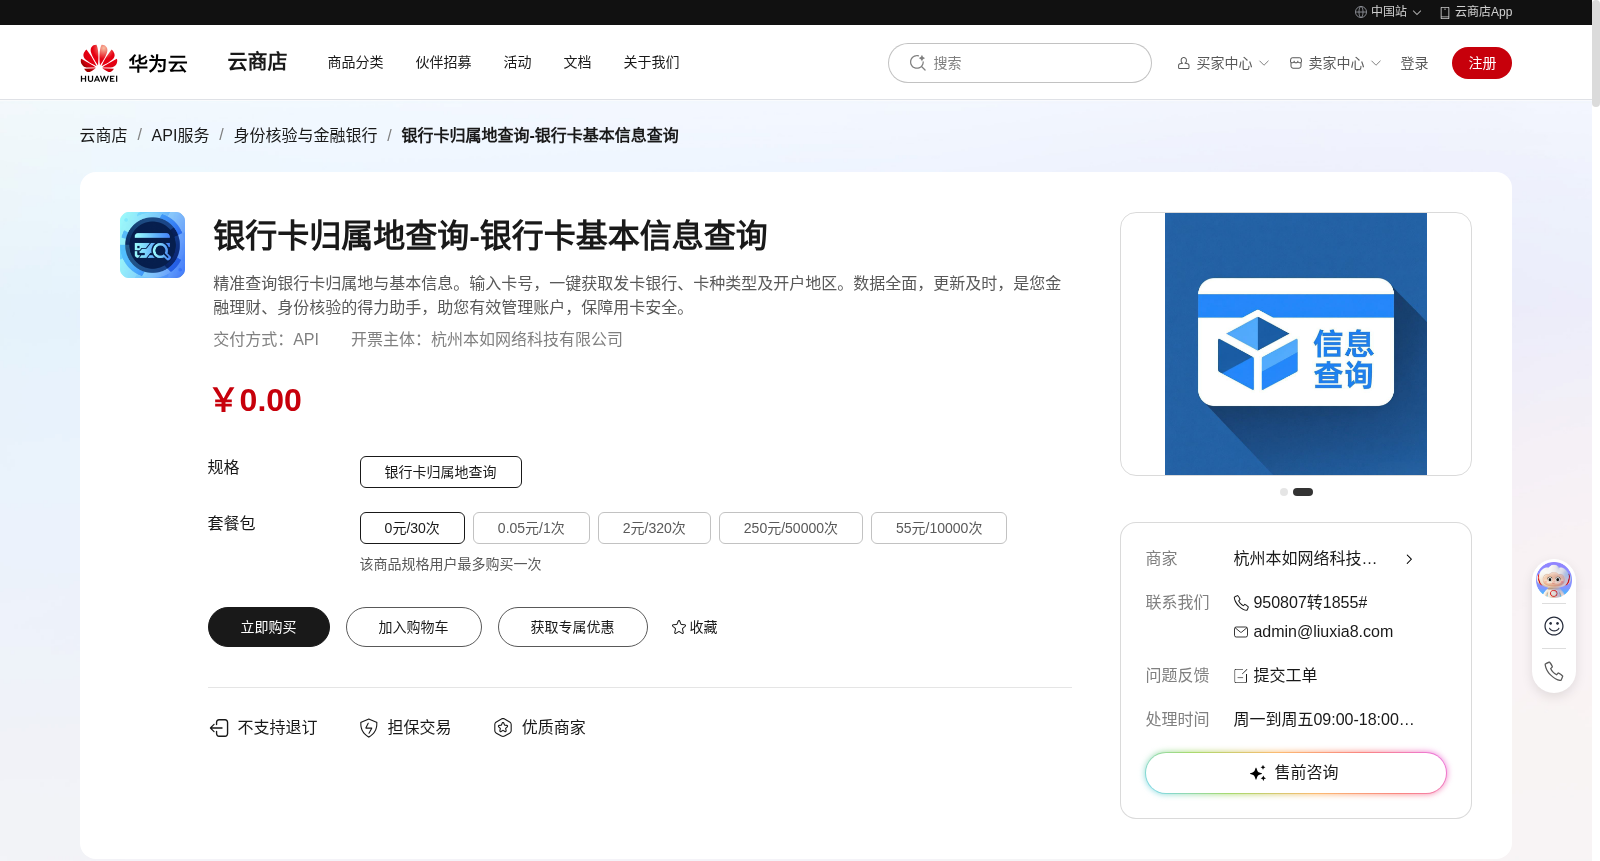Open the 活动 menu item
Viewport: 1600px width, 861px height.
(518, 62)
